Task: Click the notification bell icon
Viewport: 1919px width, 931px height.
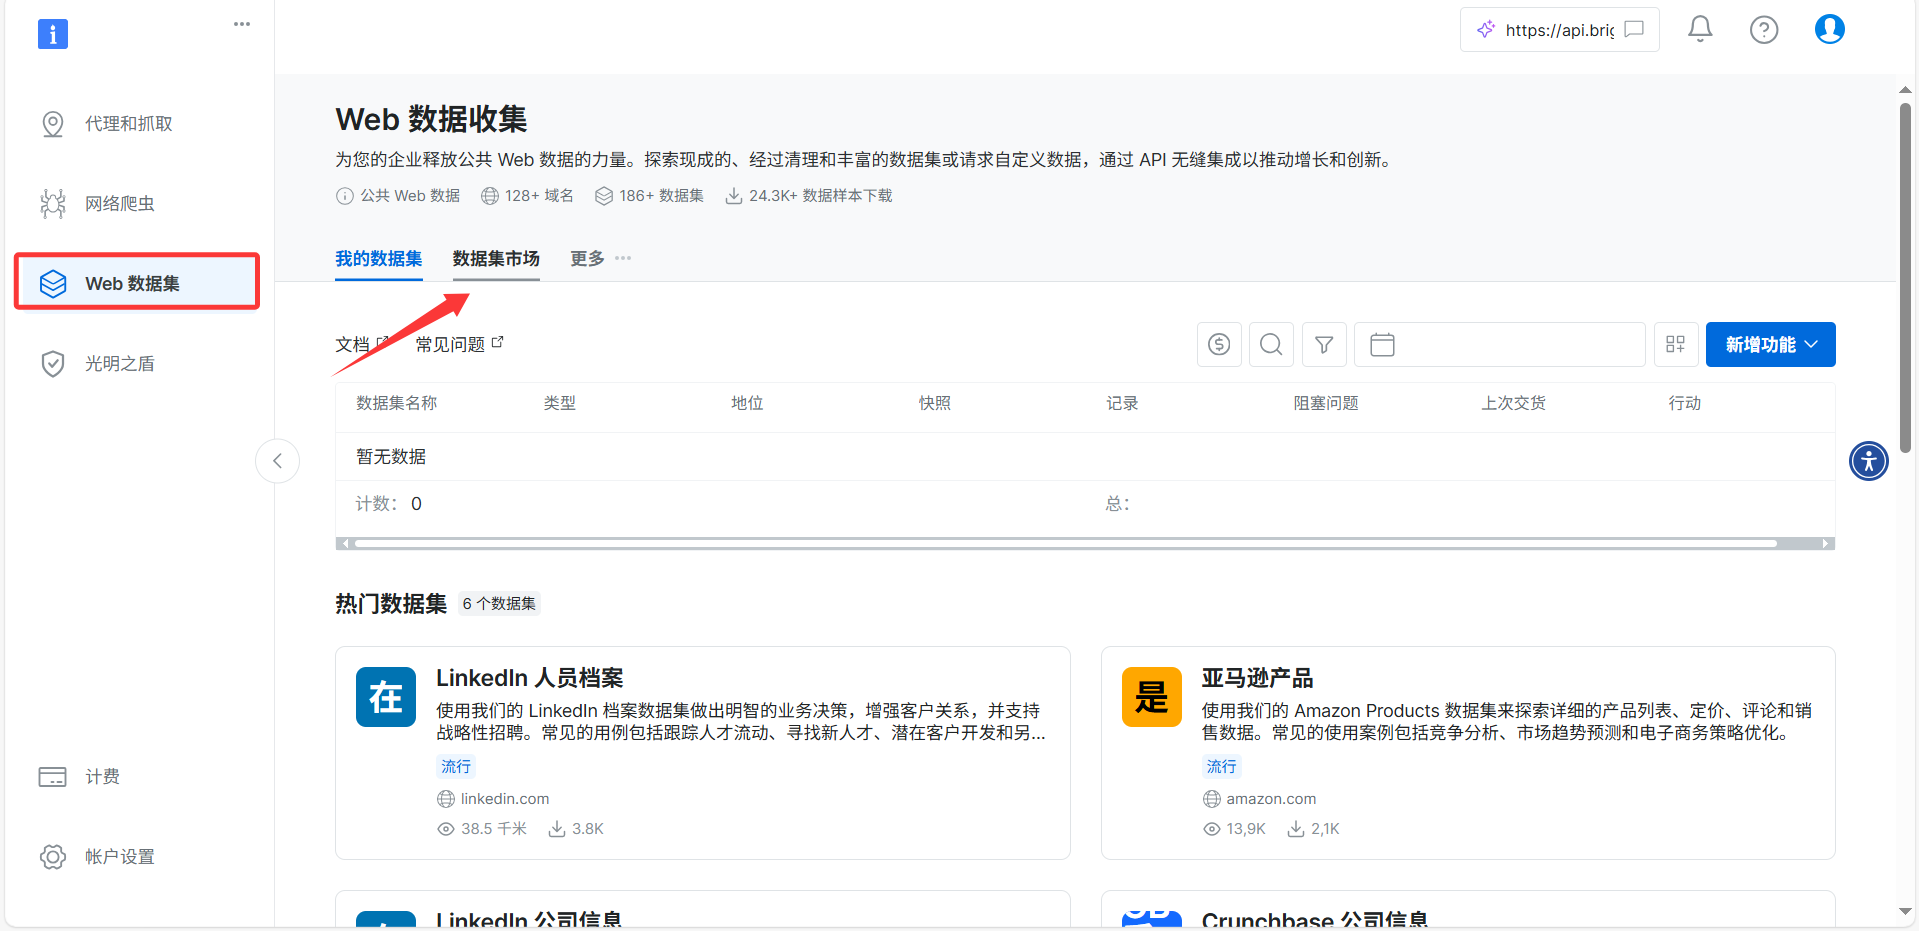Action: pos(1700,30)
